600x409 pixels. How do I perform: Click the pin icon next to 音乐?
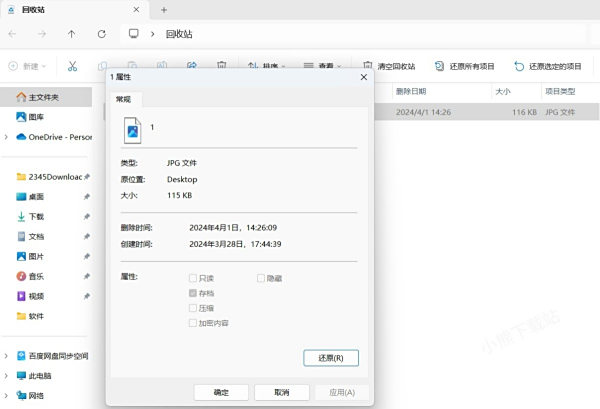pos(87,276)
